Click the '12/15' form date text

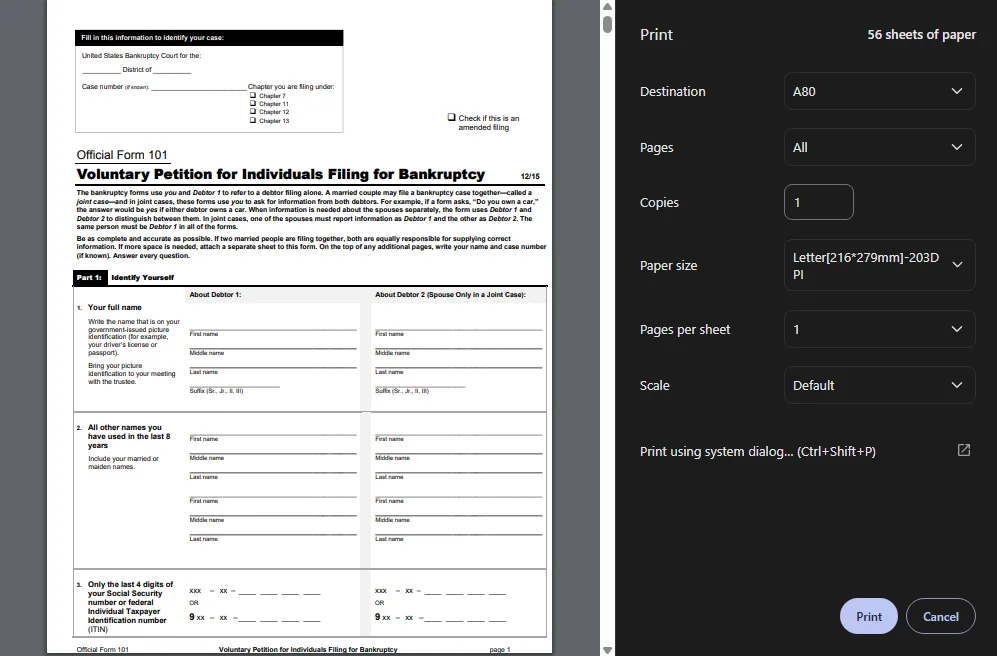[530, 176]
